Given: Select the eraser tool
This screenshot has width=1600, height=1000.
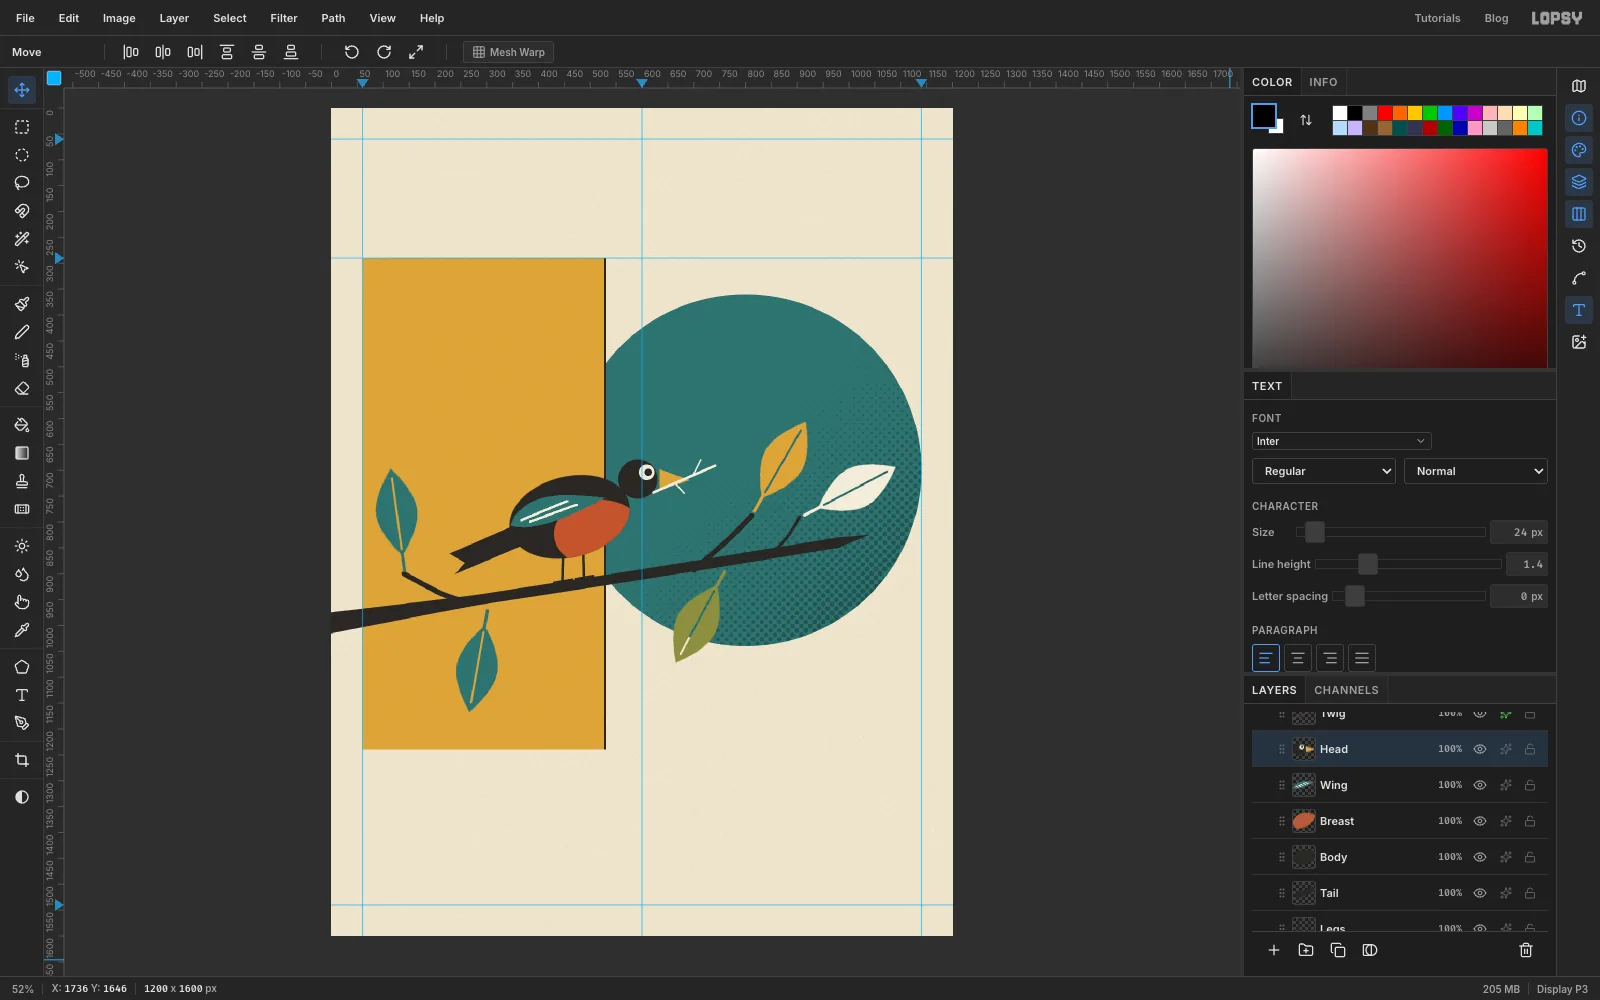Looking at the screenshot, I should coord(22,388).
